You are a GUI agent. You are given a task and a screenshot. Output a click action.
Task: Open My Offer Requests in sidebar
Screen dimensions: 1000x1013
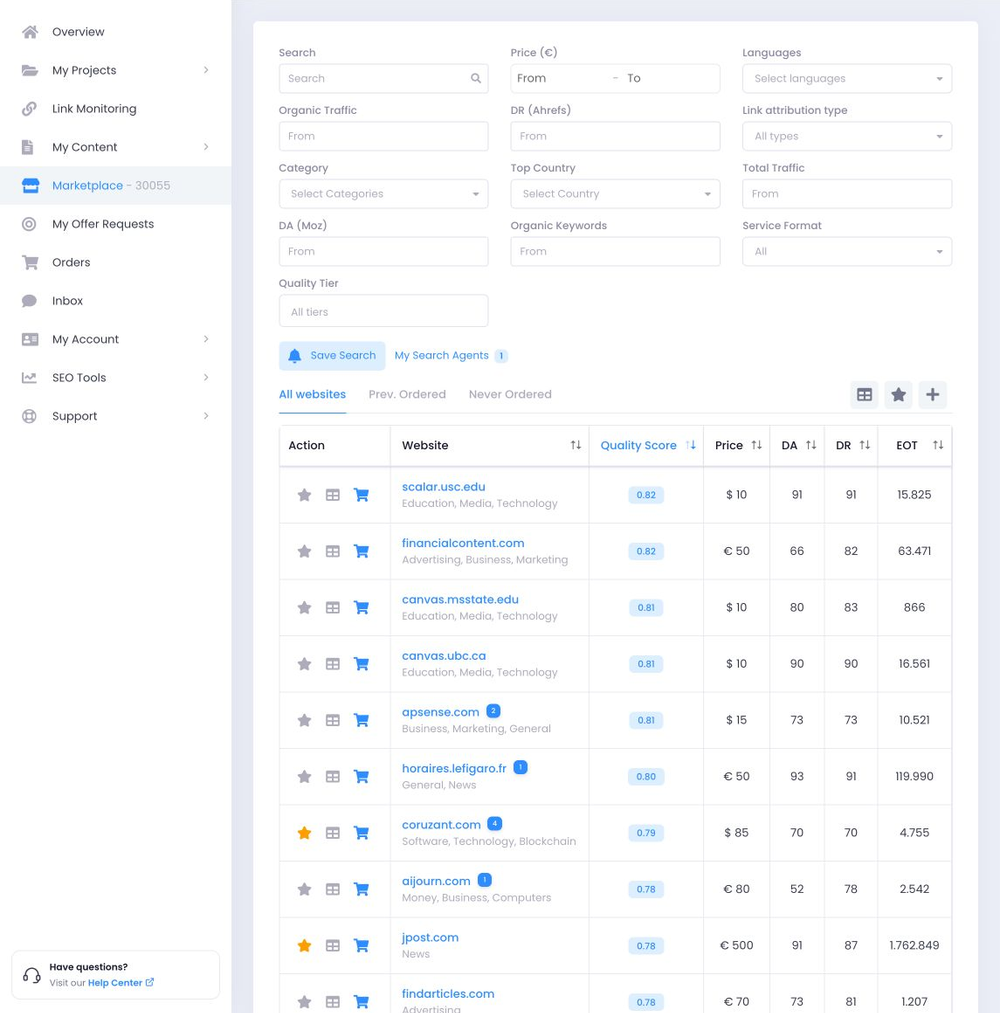(116, 224)
